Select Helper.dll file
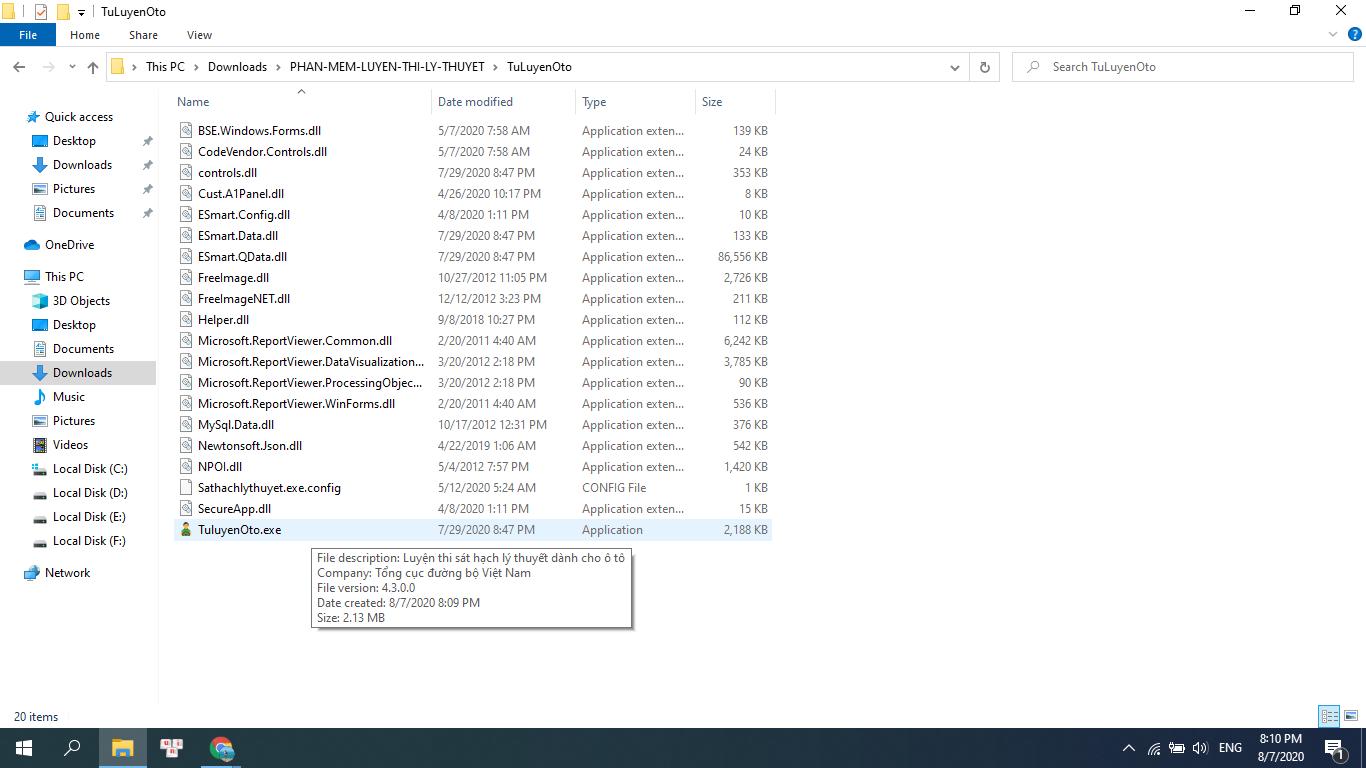The image size is (1366, 768). click(x=223, y=320)
